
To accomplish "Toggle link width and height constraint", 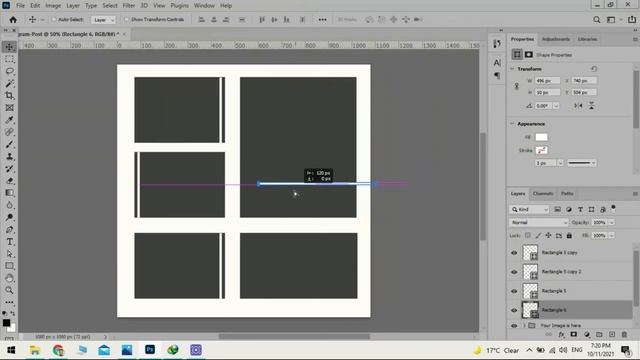I will 516,87.
